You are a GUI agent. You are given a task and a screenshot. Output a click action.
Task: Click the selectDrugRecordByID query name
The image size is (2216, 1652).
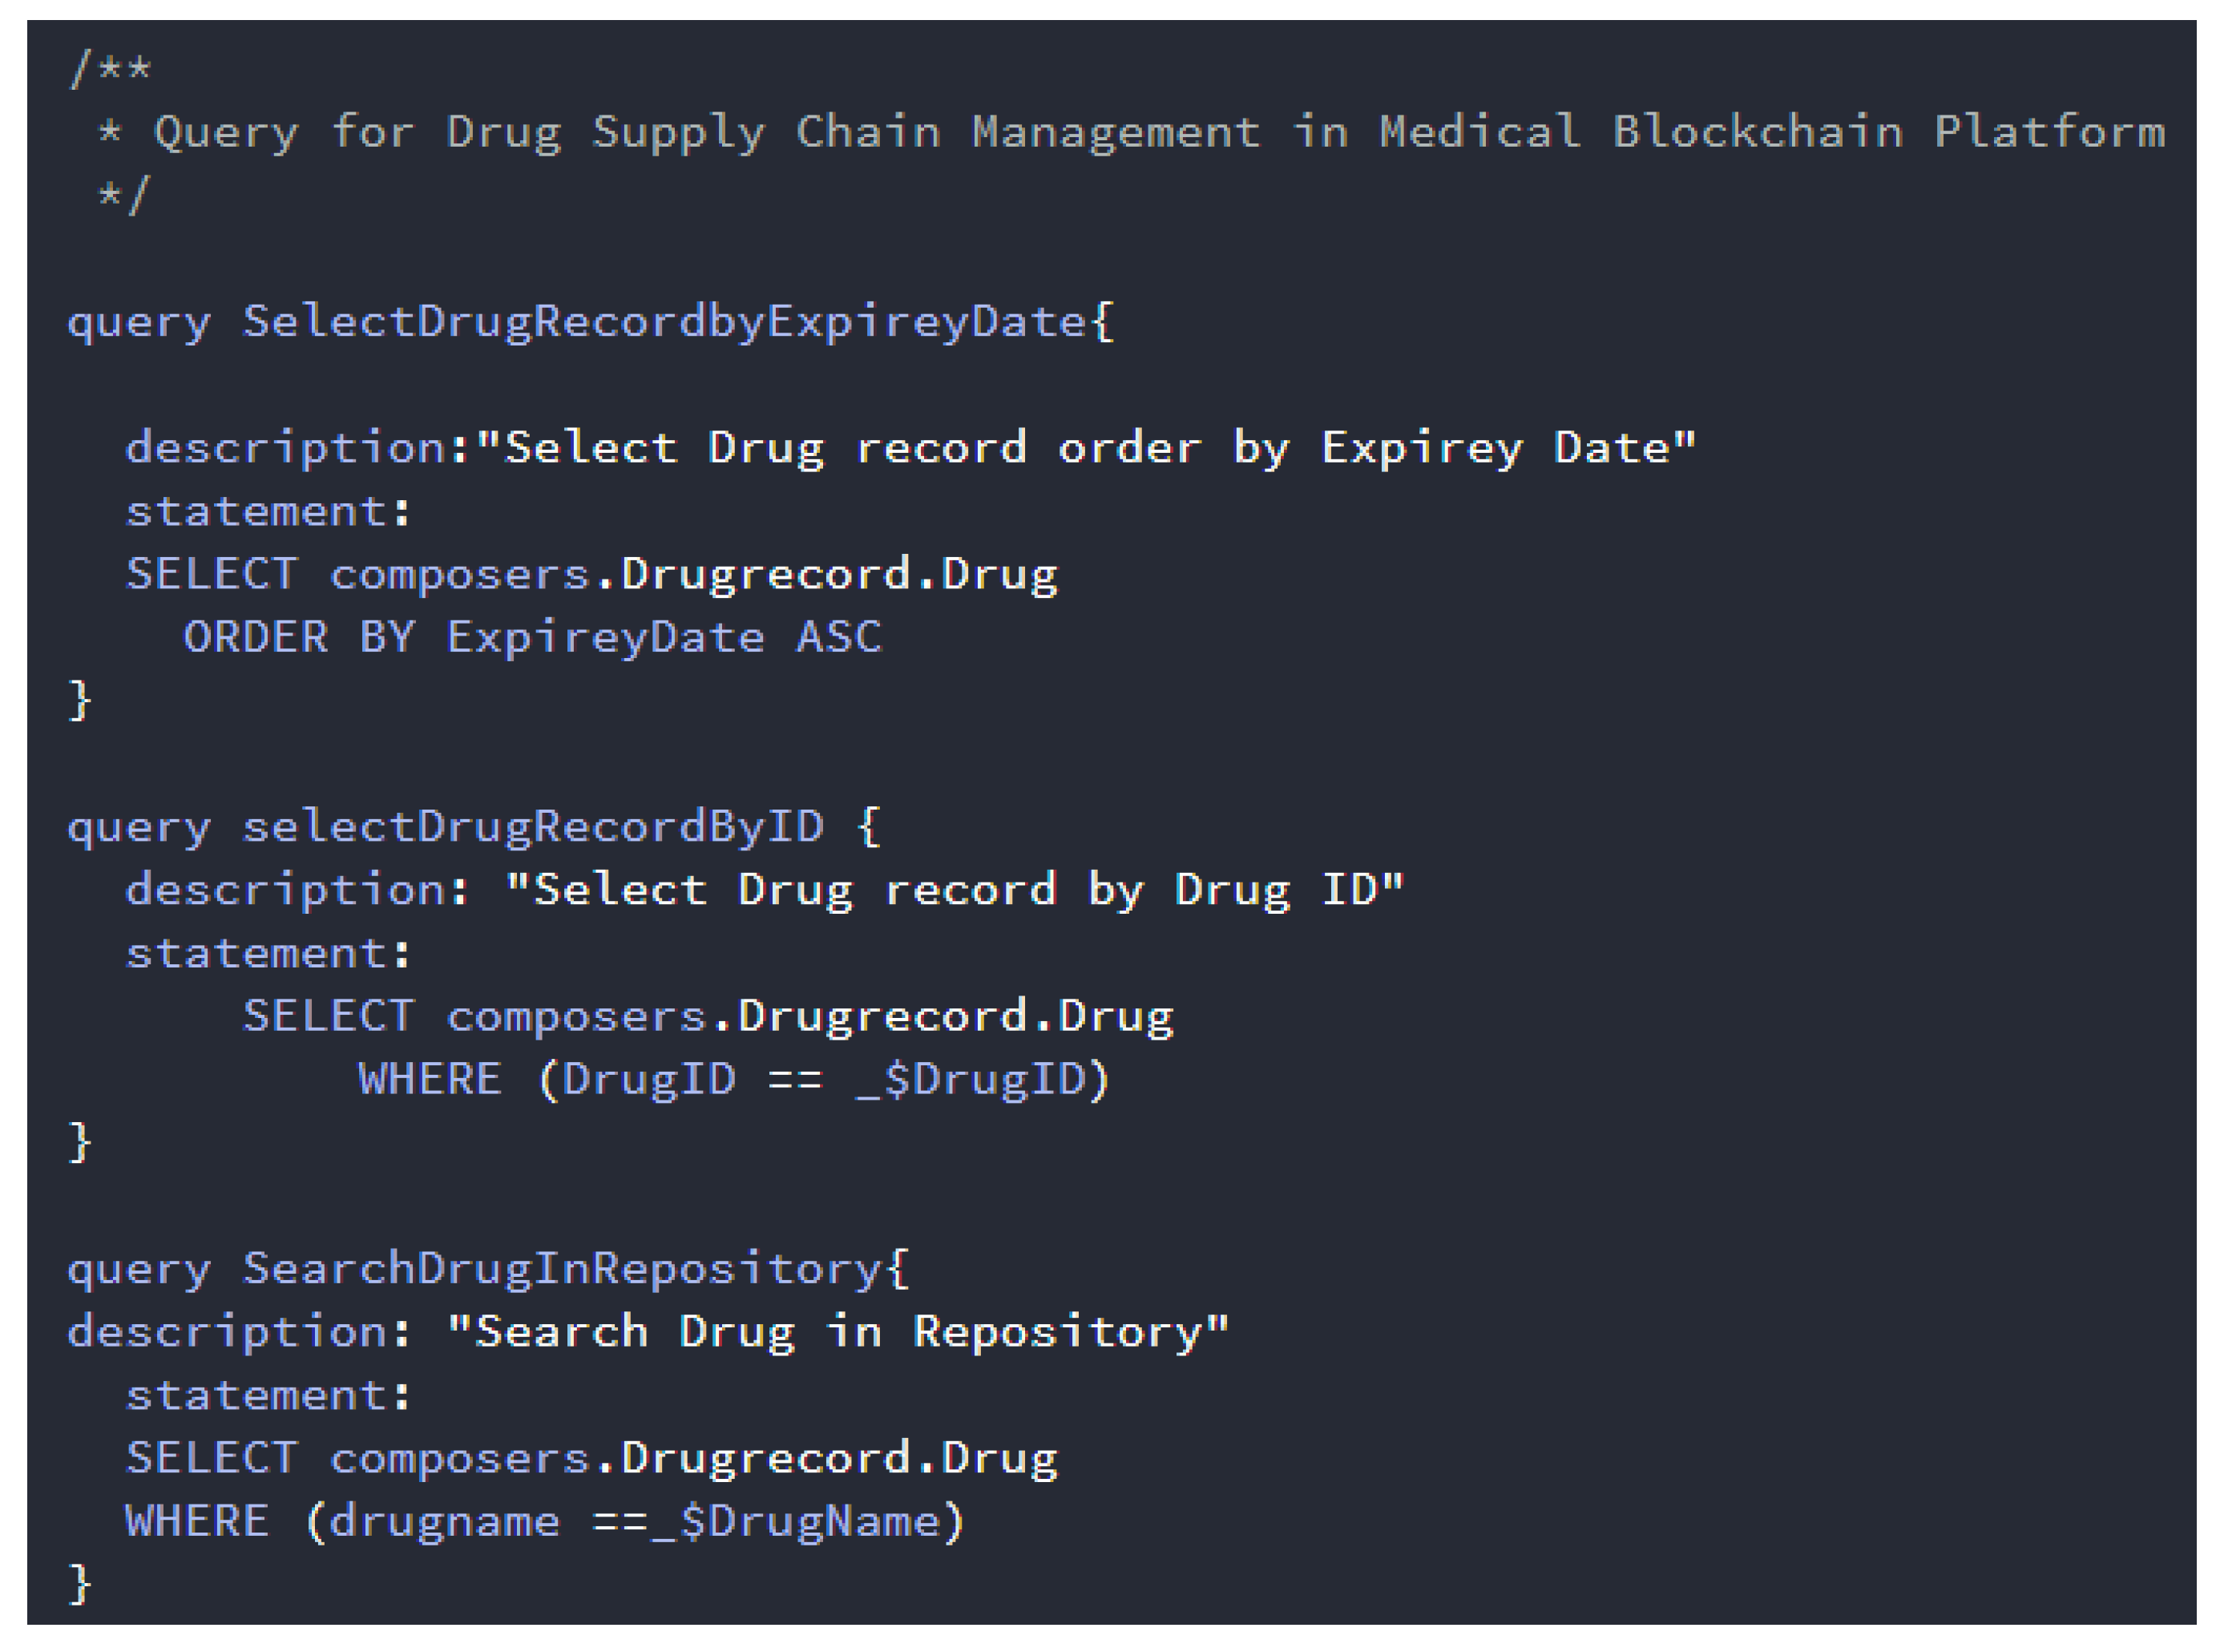click(x=533, y=827)
